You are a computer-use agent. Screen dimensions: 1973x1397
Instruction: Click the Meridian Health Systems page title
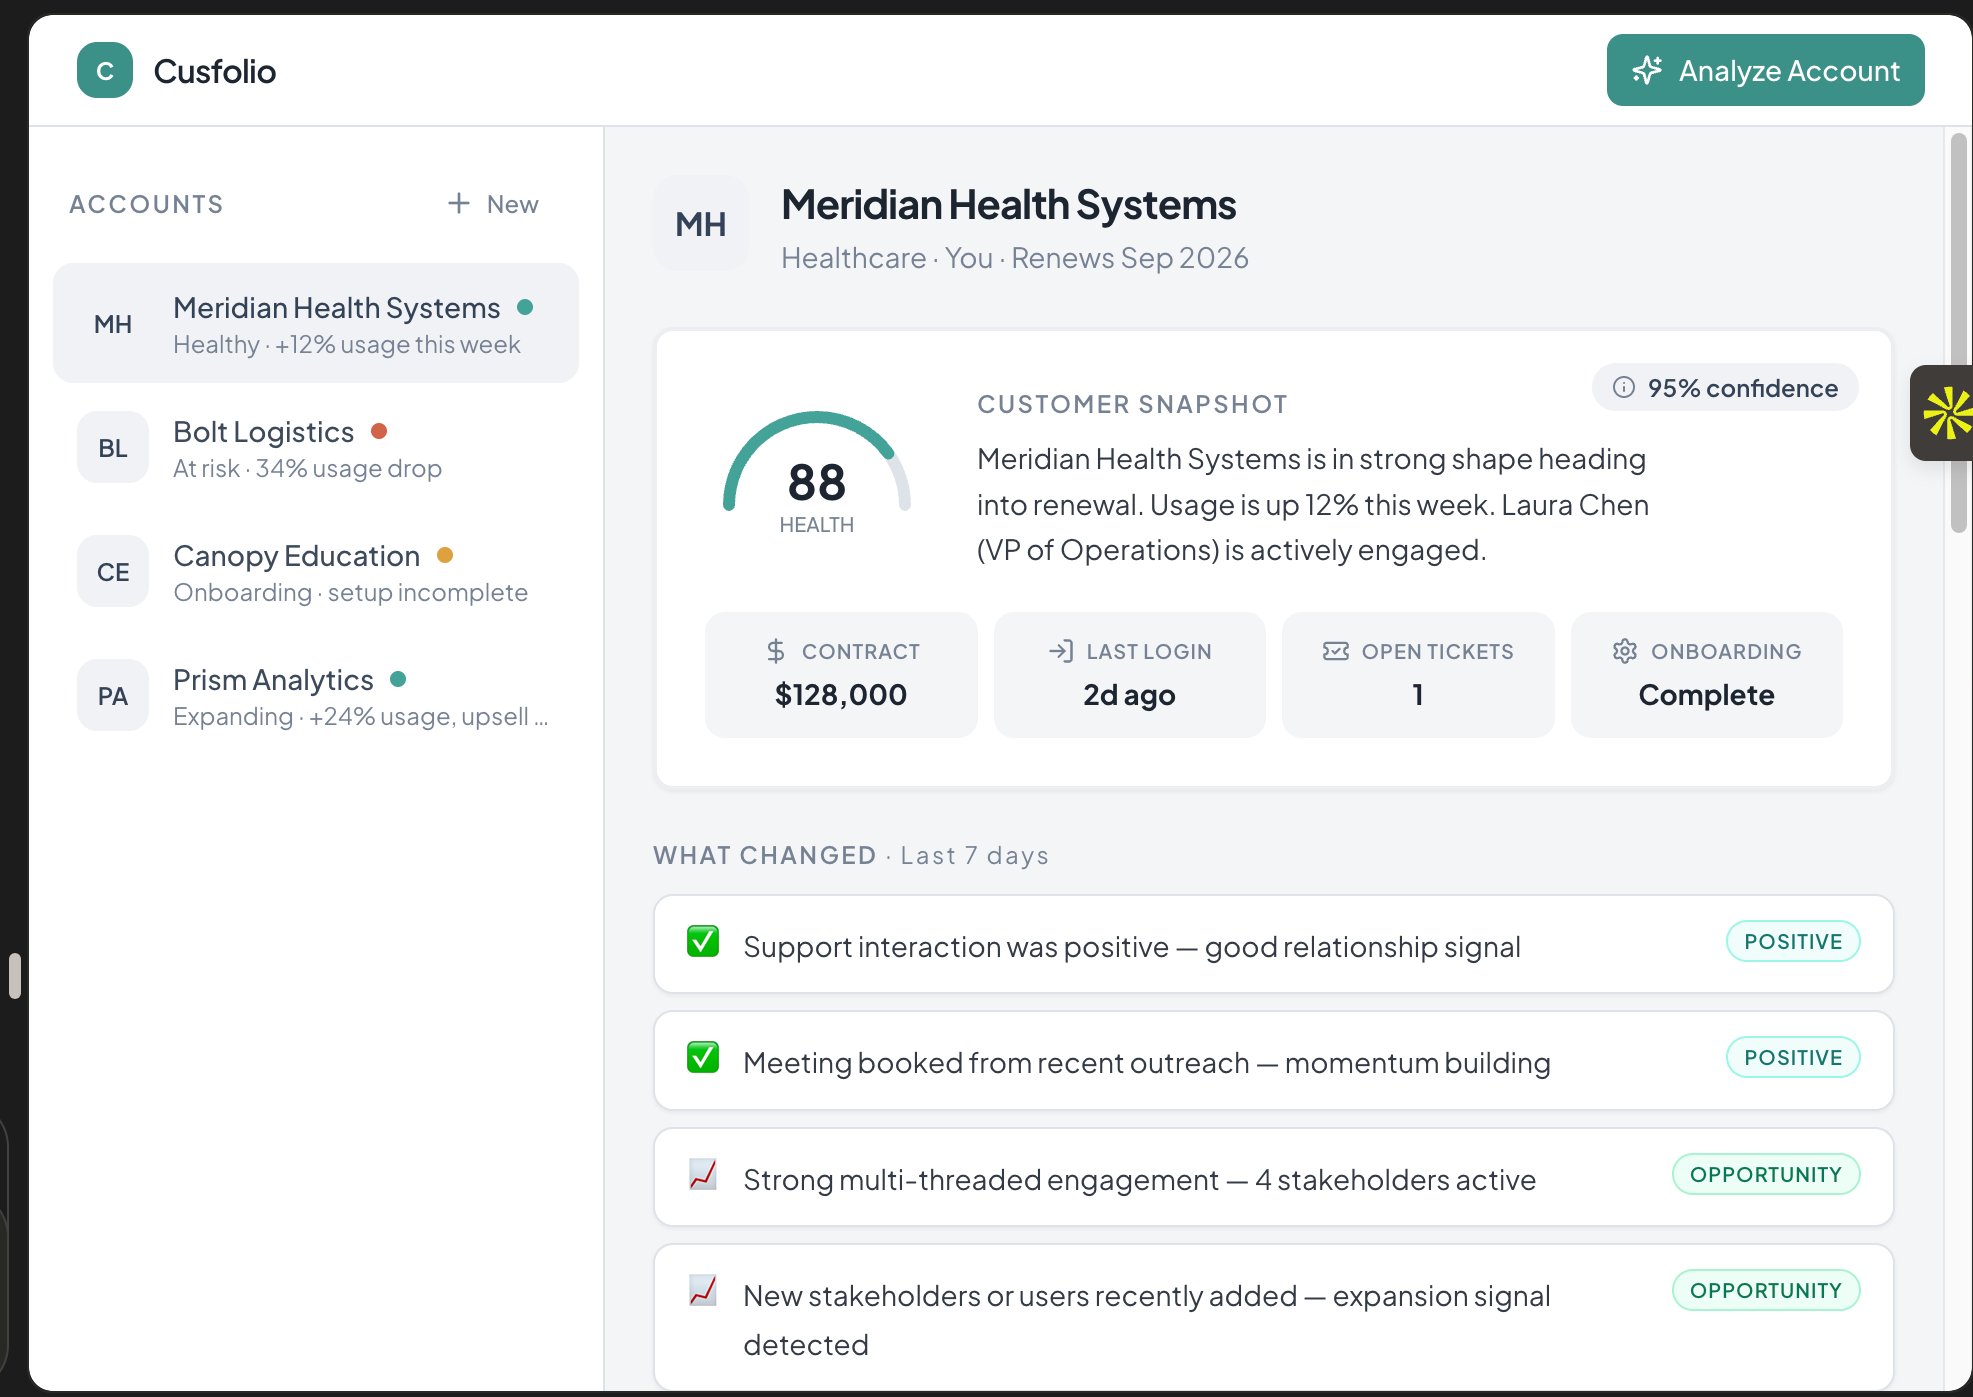click(1009, 205)
